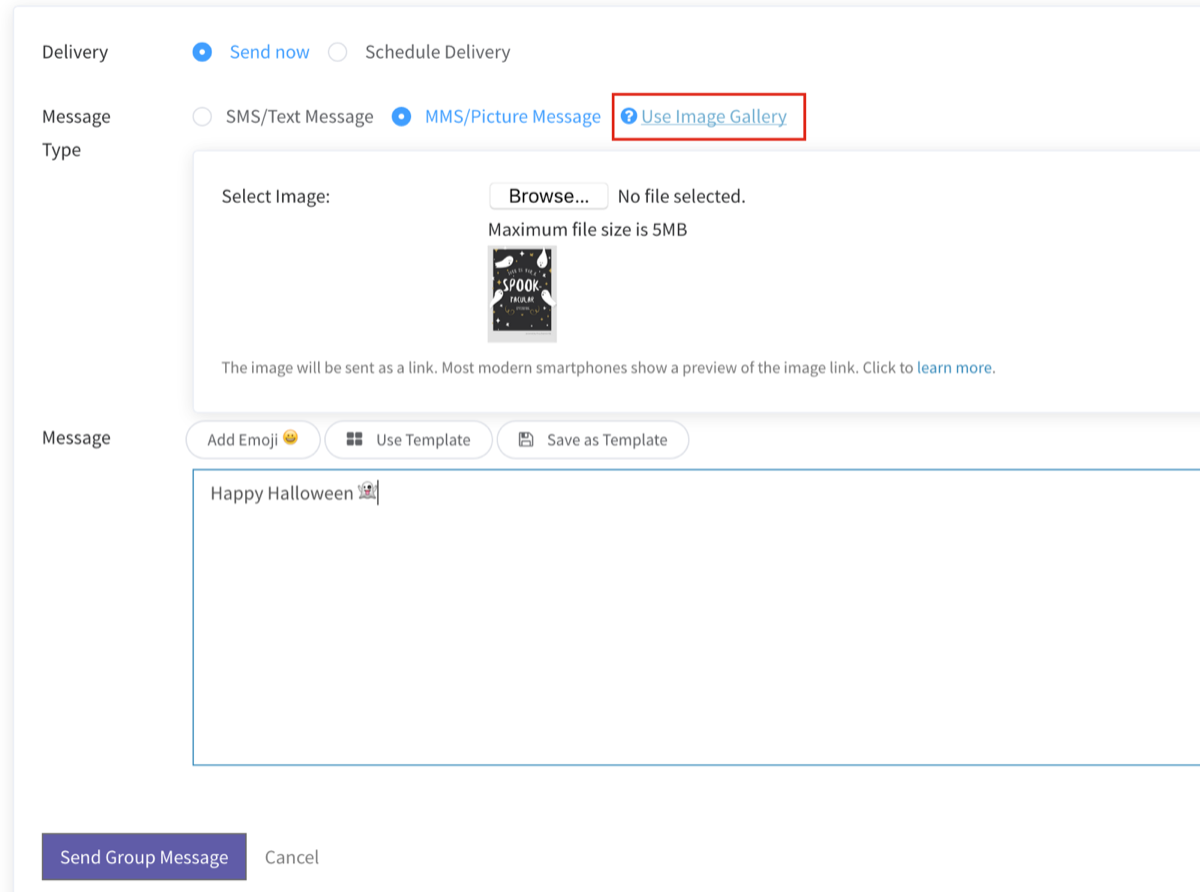Image resolution: width=1200 pixels, height=892 pixels.
Task: Select MMS/Picture Message type
Action: (401, 117)
